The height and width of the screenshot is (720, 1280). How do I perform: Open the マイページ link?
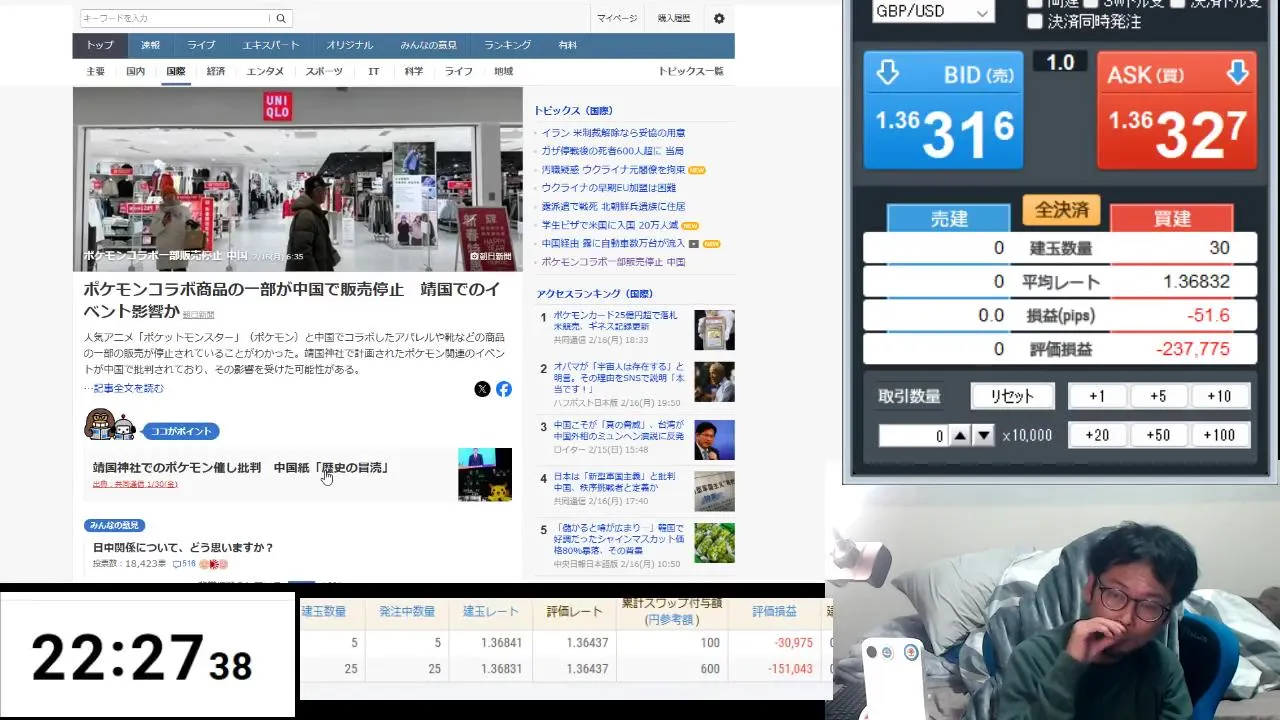coord(617,18)
